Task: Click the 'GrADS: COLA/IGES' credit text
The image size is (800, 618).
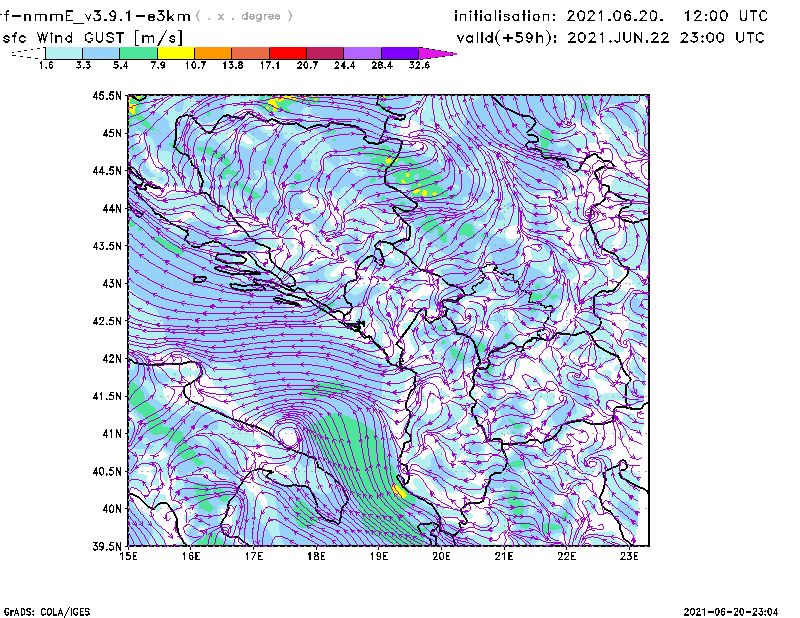Action: tap(47, 612)
